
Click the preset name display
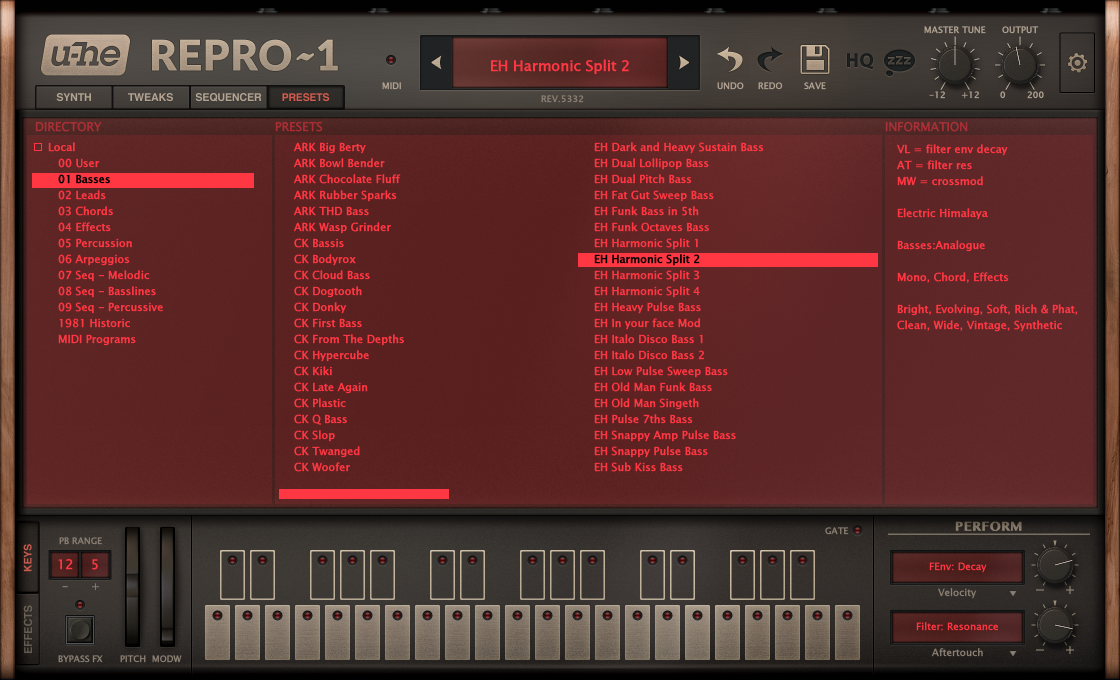[559, 64]
